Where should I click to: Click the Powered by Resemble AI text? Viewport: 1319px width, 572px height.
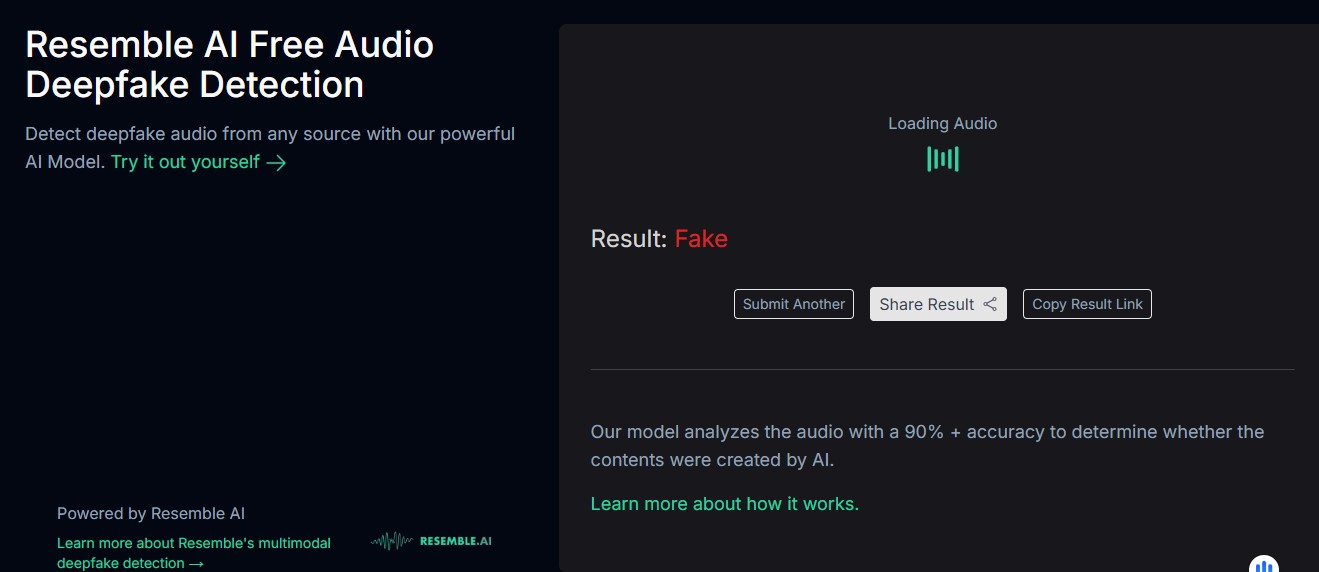click(151, 513)
